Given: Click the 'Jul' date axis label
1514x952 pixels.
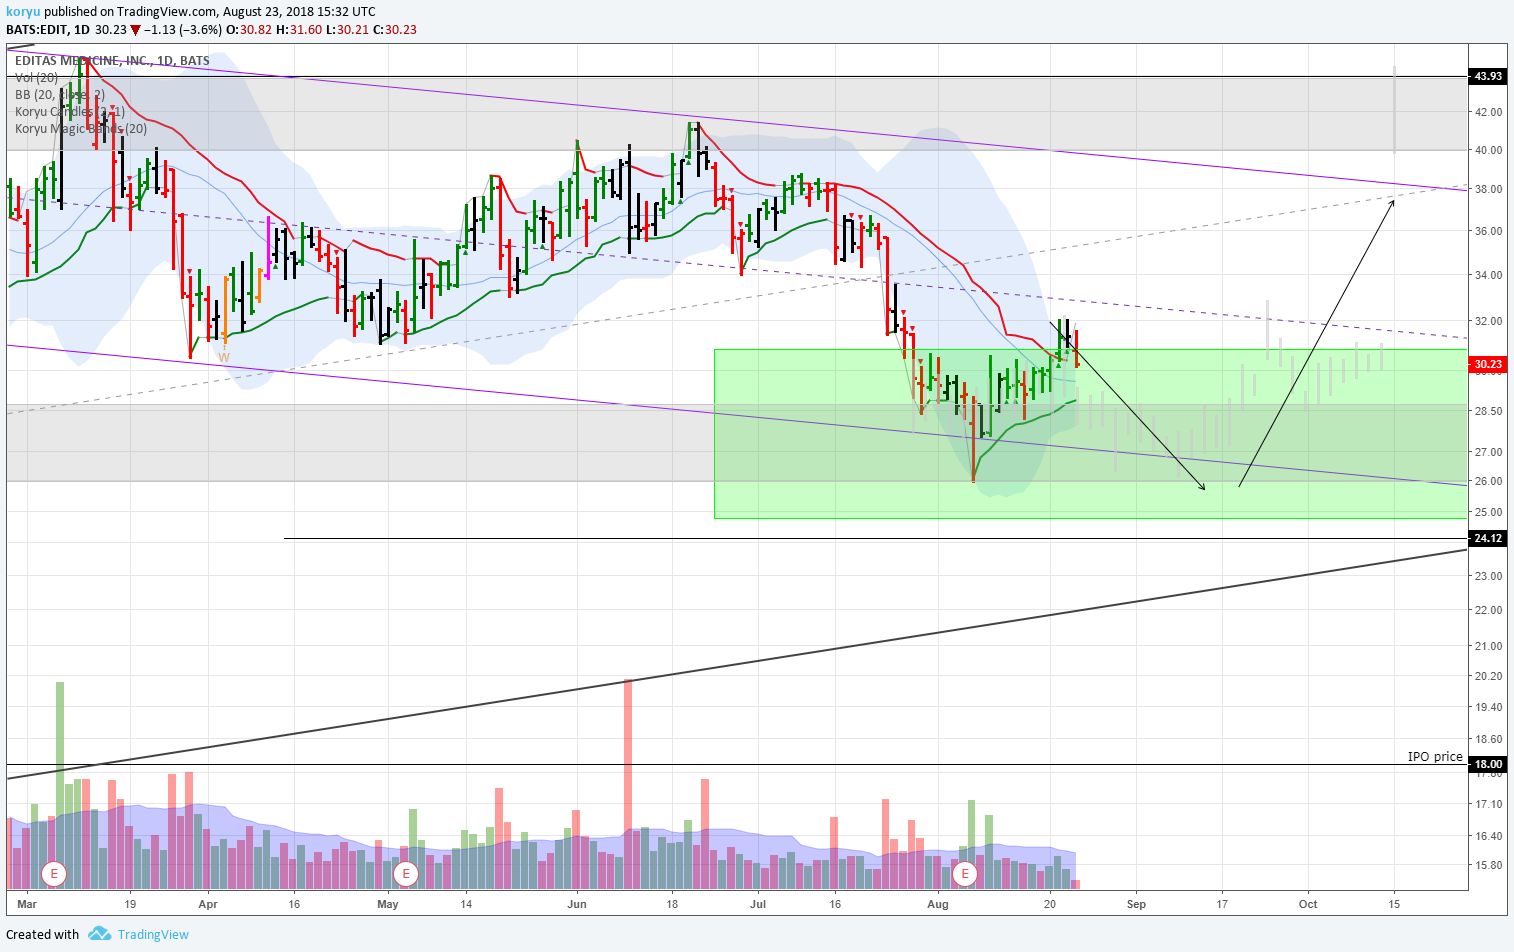Looking at the screenshot, I should 757,904.
